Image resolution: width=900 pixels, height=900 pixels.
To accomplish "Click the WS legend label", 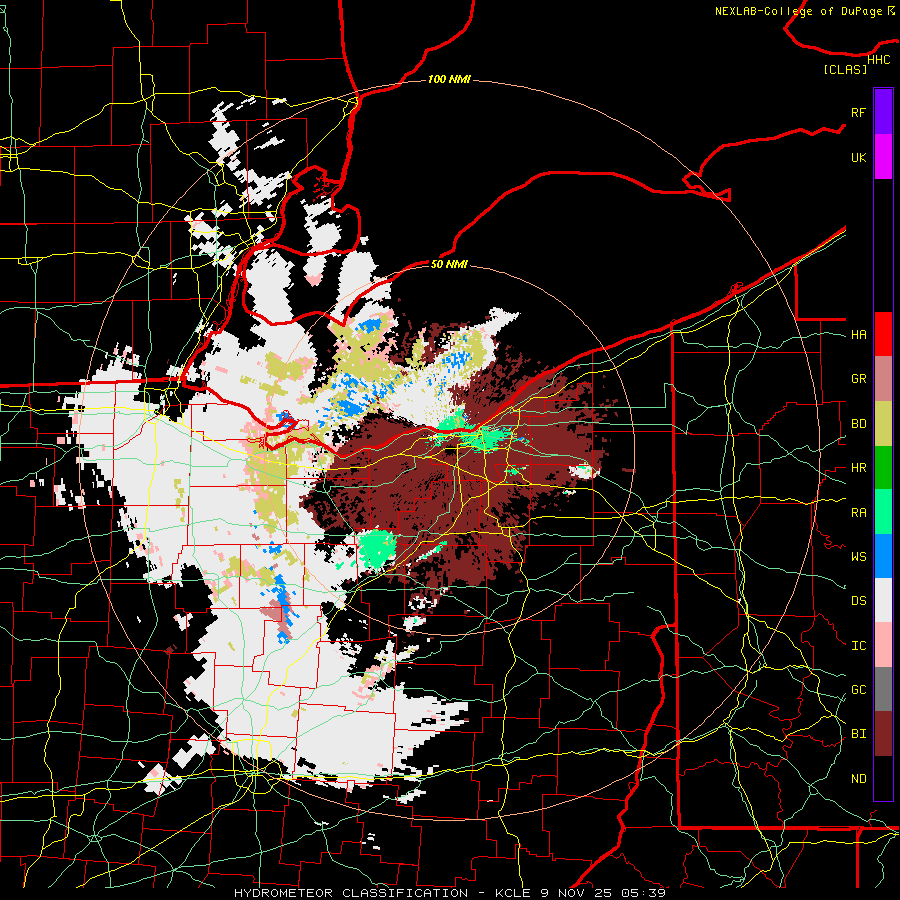I will [x=858, y=556].
